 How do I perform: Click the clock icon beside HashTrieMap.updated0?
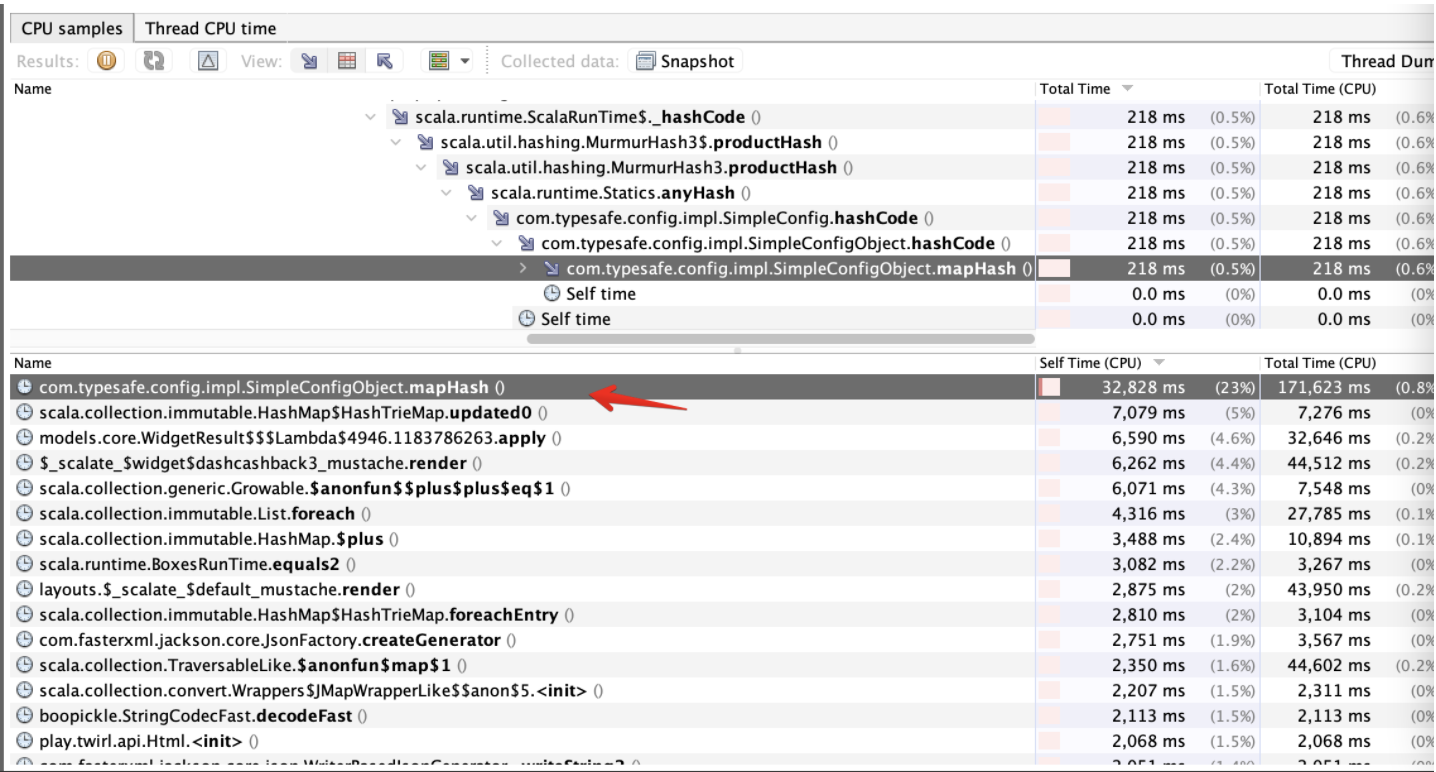pos(24,412)
